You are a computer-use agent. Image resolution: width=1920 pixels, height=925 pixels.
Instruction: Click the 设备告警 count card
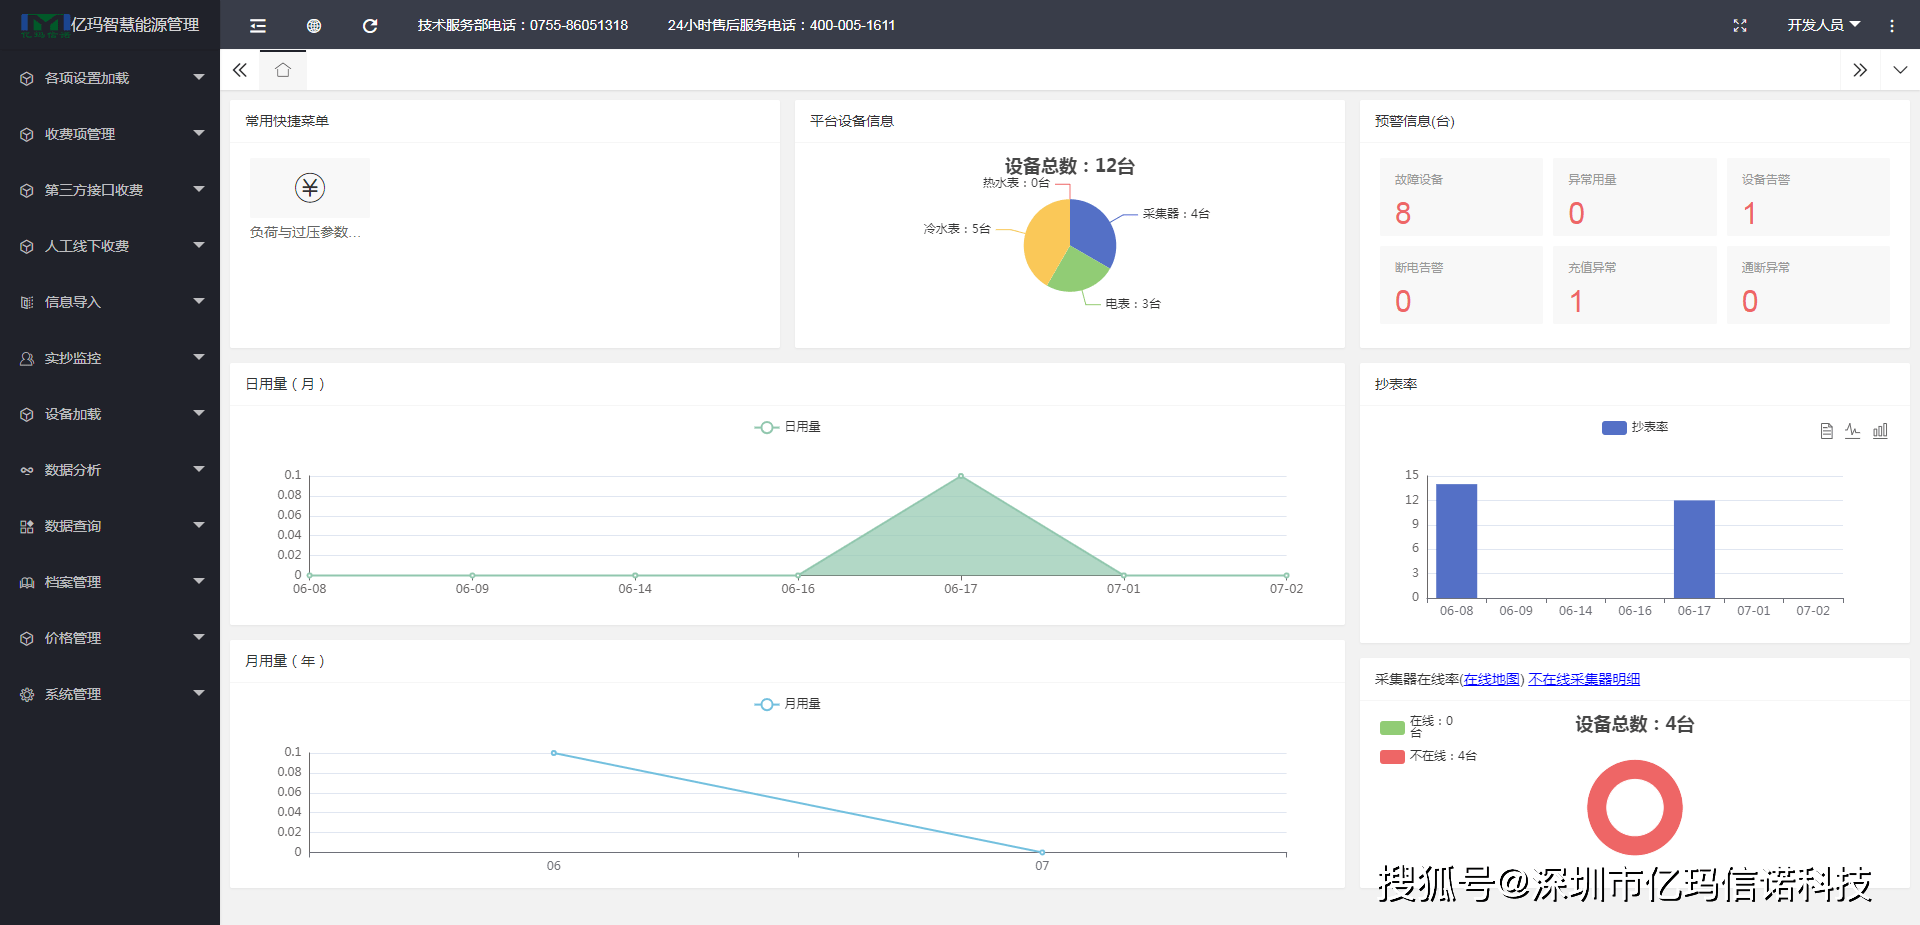1808,197
